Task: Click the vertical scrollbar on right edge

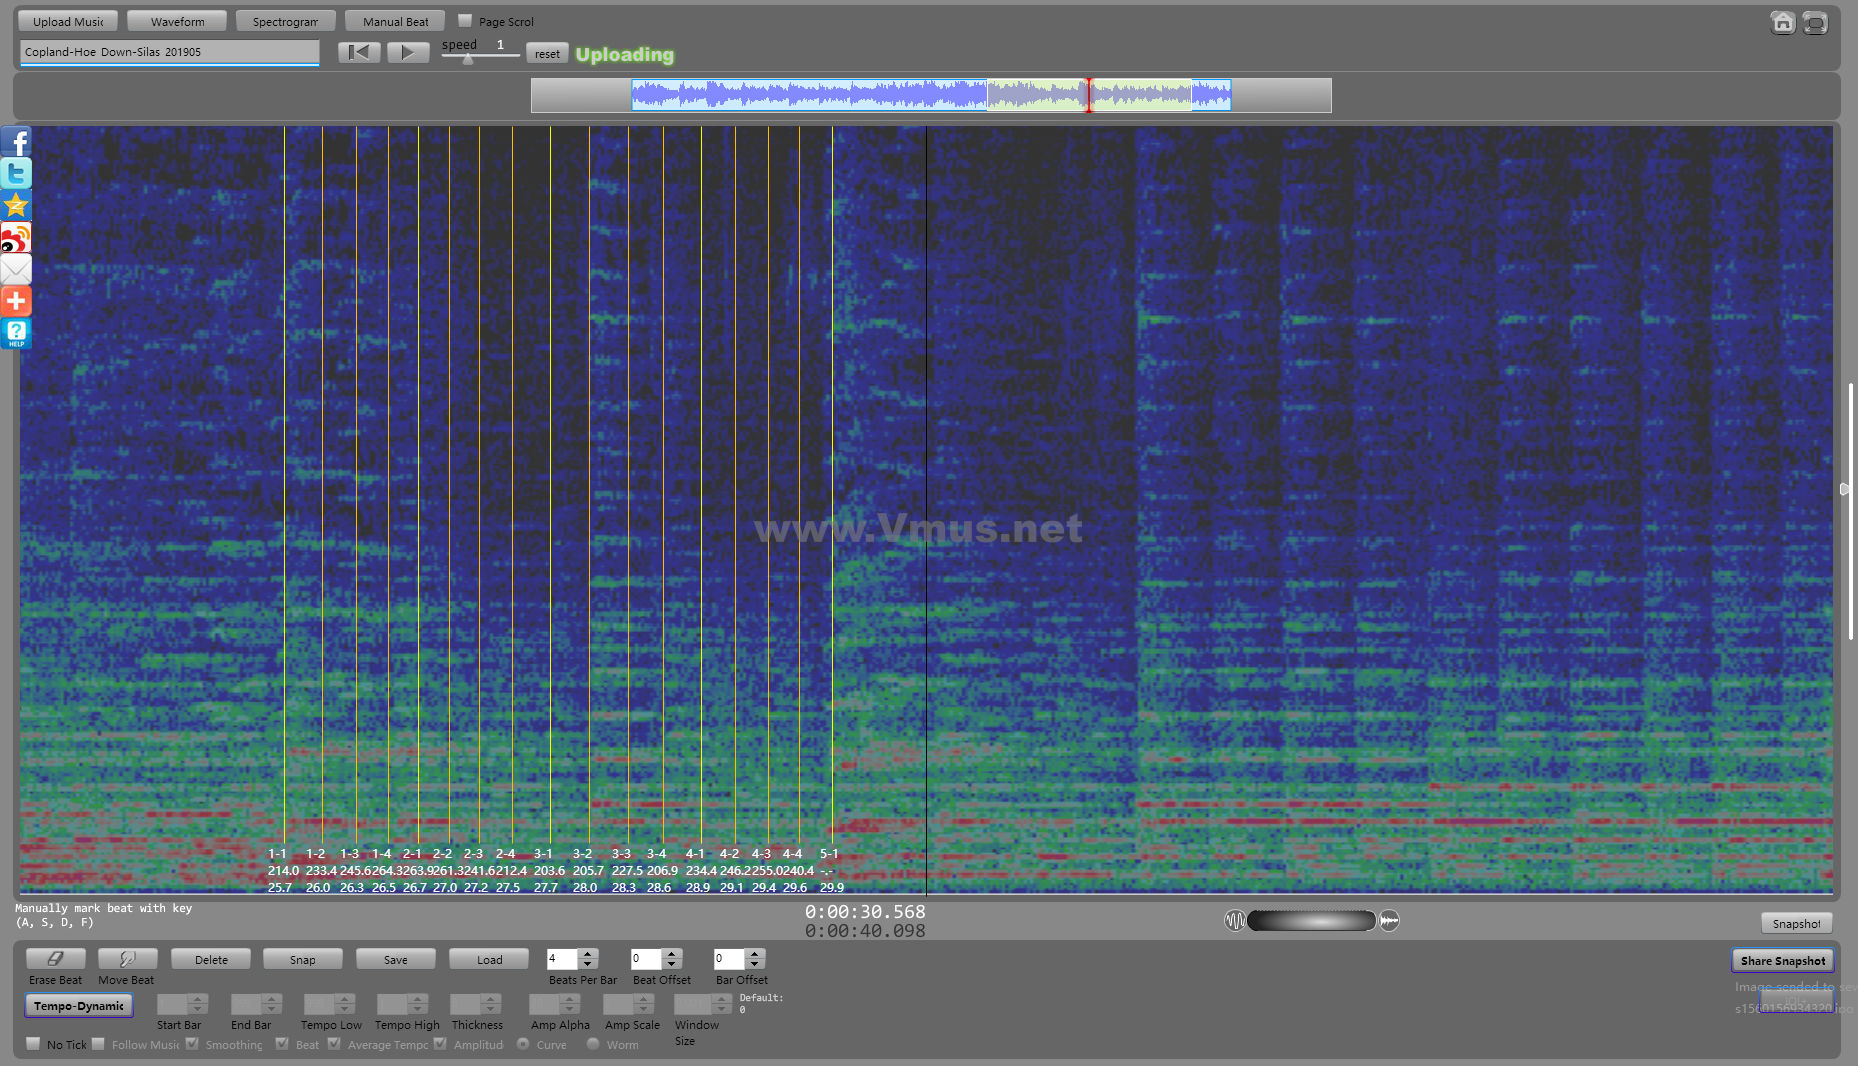Action: [x=1851, y=510]
